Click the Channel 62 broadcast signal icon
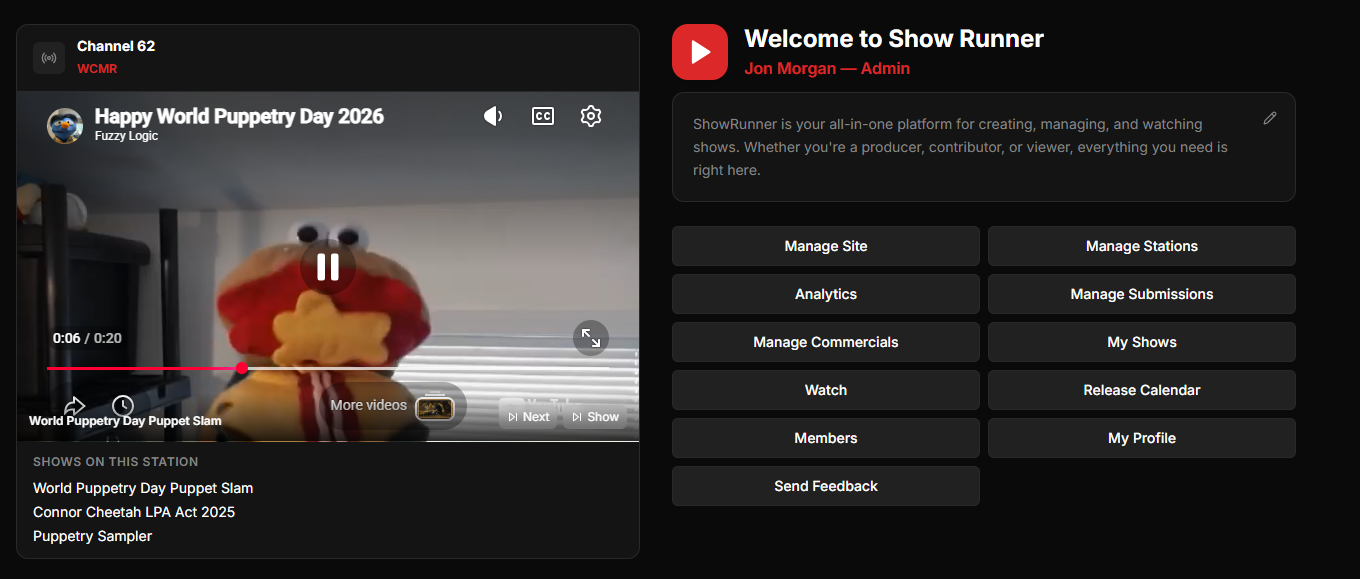This screenshot has width=1360, height=579. [49, 58]
